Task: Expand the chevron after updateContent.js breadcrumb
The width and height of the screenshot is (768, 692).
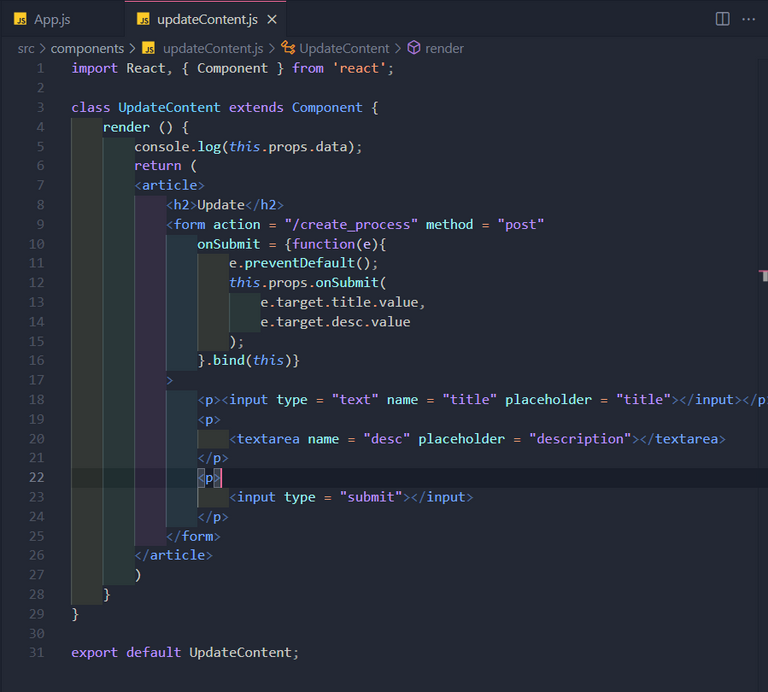Action: click(x=271, y=48)
